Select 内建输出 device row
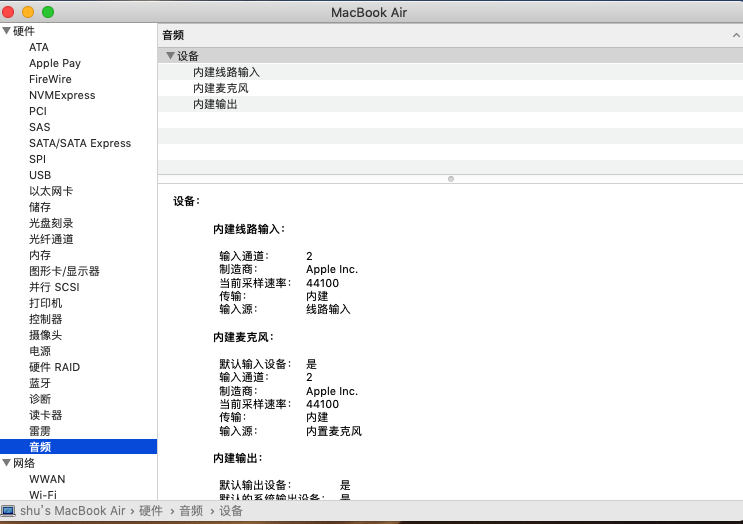 [x=450, y=104]
